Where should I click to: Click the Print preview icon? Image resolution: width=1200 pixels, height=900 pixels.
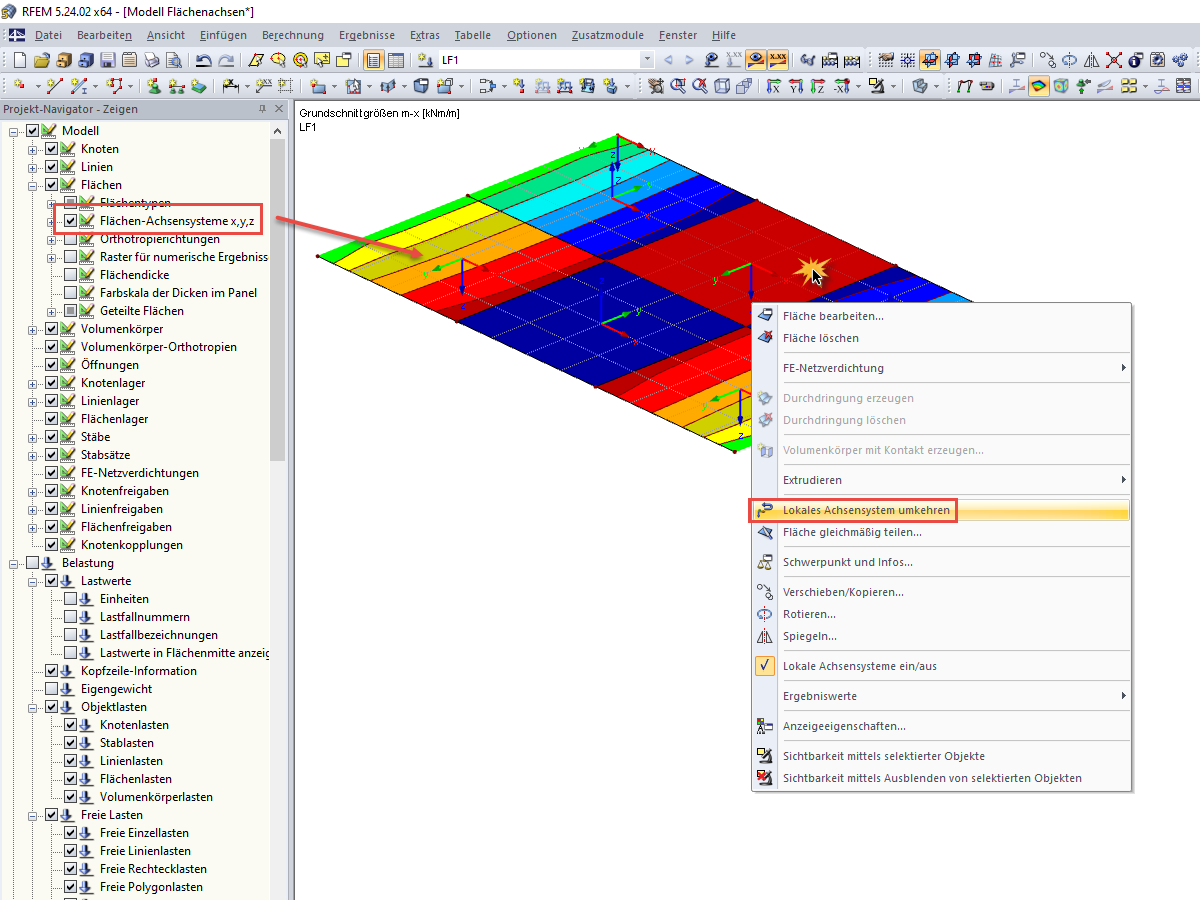click(x=173, y=60)
